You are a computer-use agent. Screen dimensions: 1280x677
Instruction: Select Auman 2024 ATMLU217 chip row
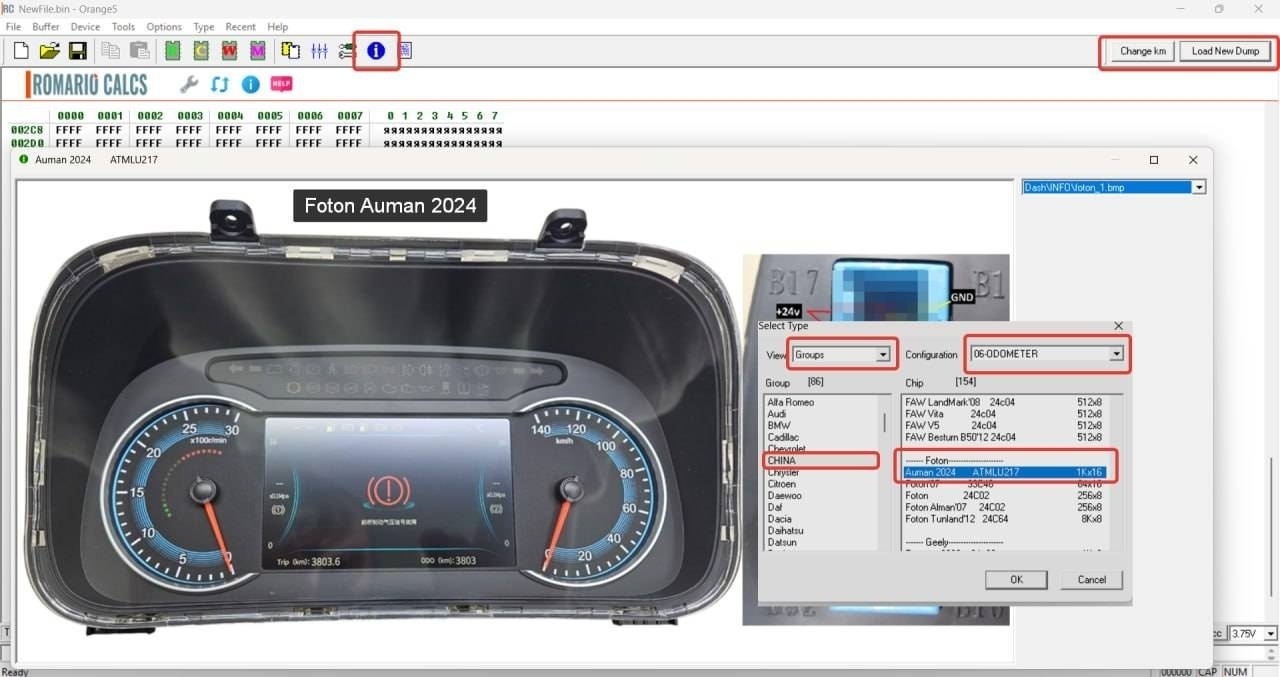click(x=1004, y=472)
